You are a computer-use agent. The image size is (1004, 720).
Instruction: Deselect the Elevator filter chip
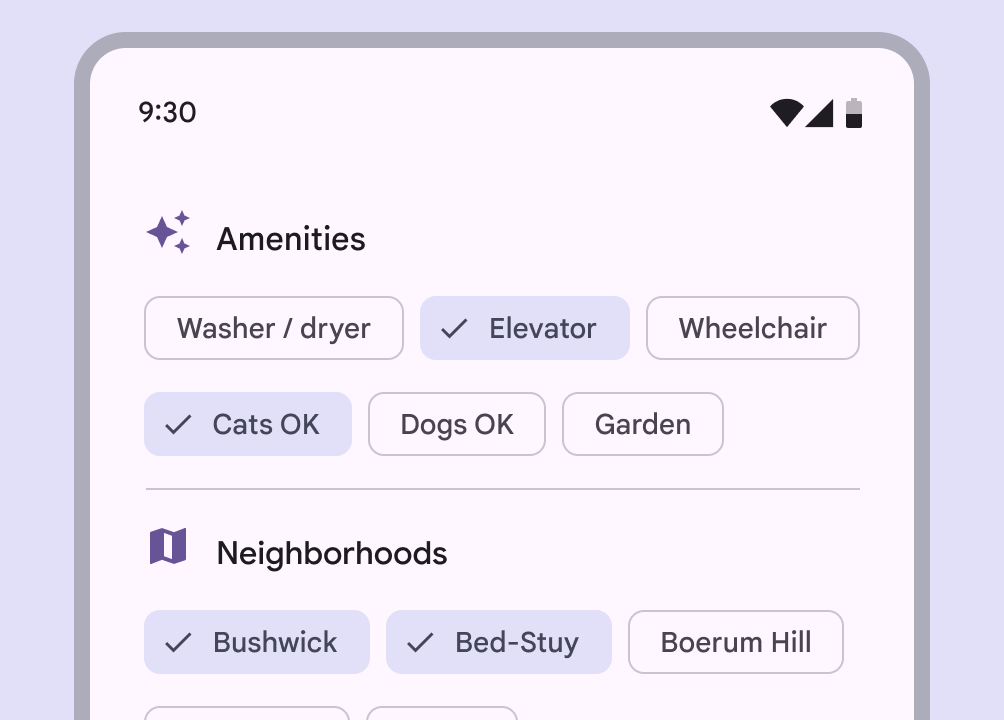525,328
